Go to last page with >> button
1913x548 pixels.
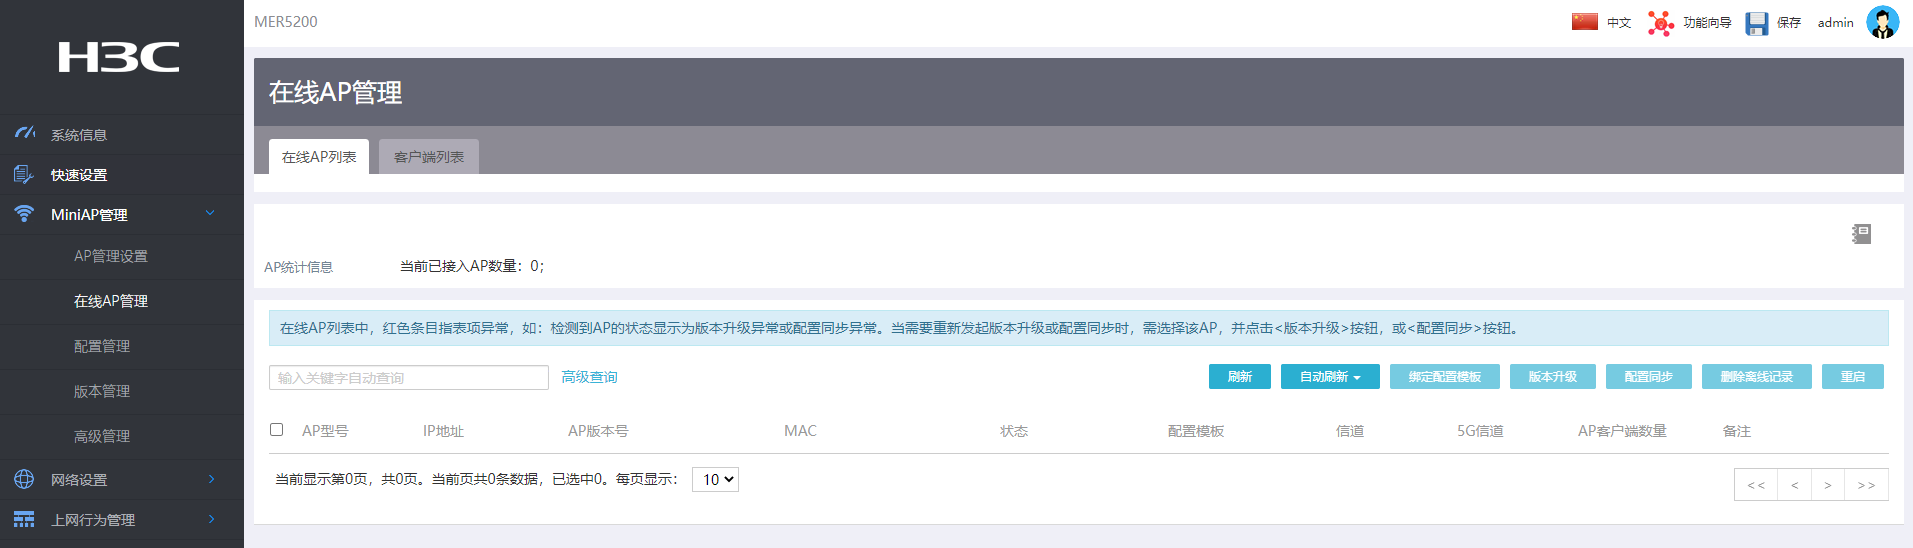[1867, 484]
